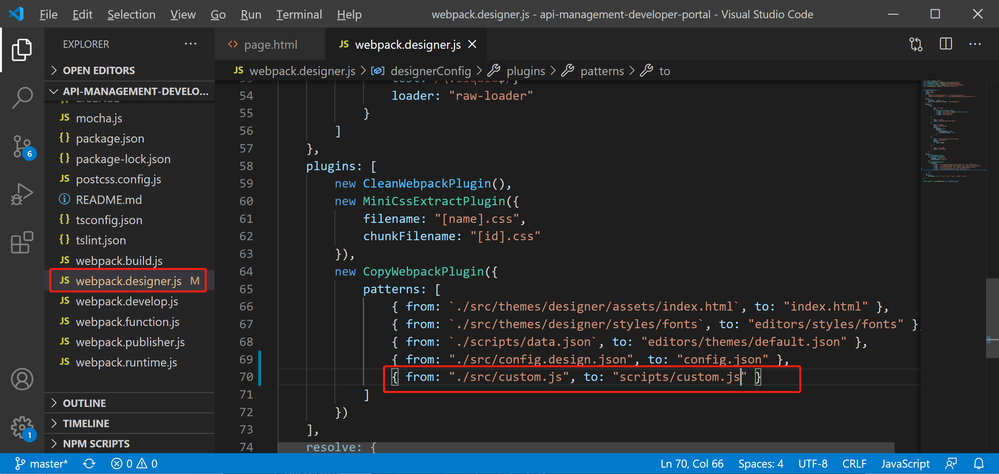Open tslint.json in the file tree

[130, 240]
